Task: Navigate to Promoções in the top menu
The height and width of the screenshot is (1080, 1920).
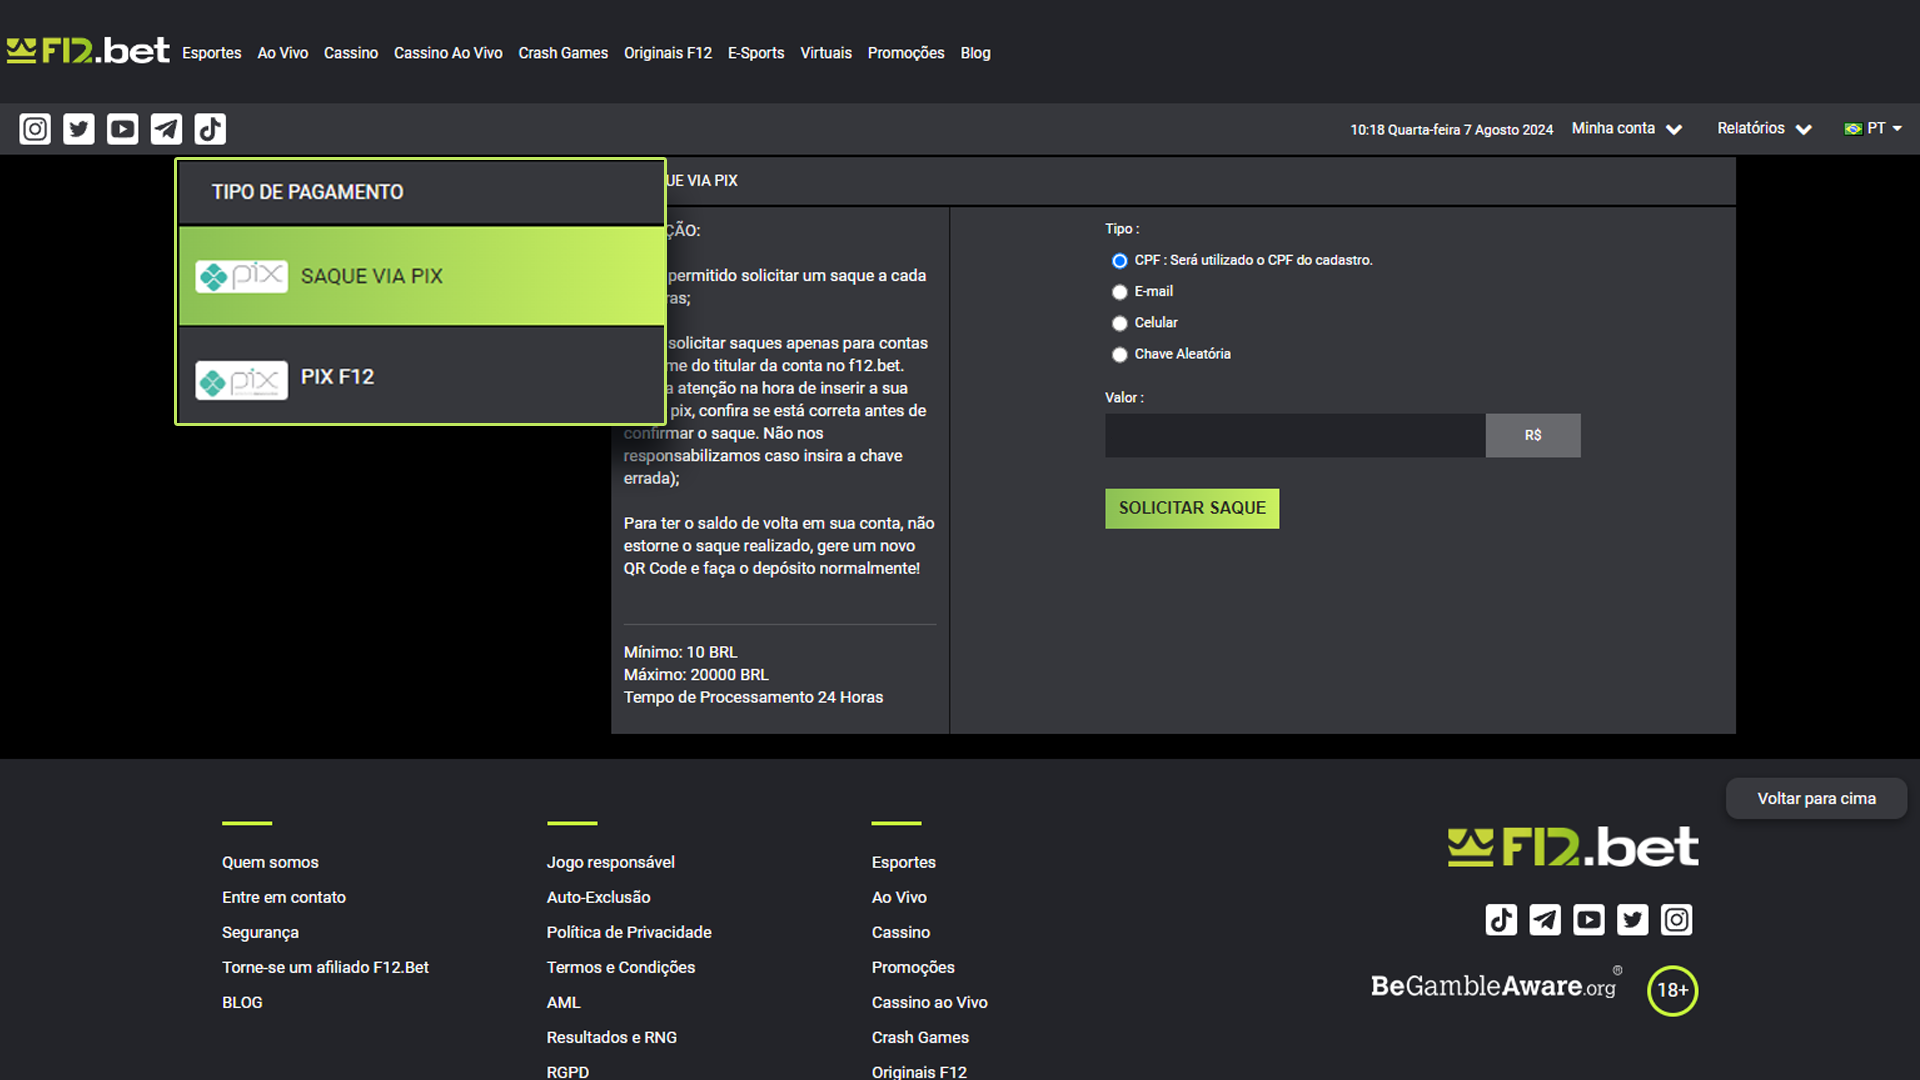Action: pyautogui.click(x=905, y=53)
